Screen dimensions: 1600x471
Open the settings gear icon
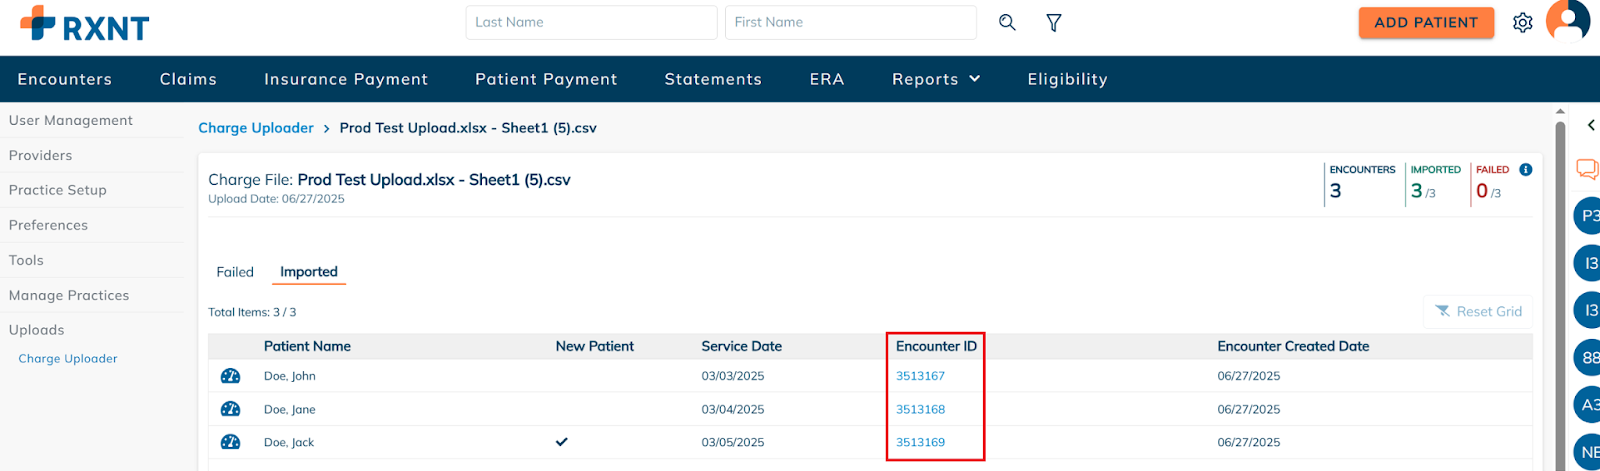[x=1522, y=22]
